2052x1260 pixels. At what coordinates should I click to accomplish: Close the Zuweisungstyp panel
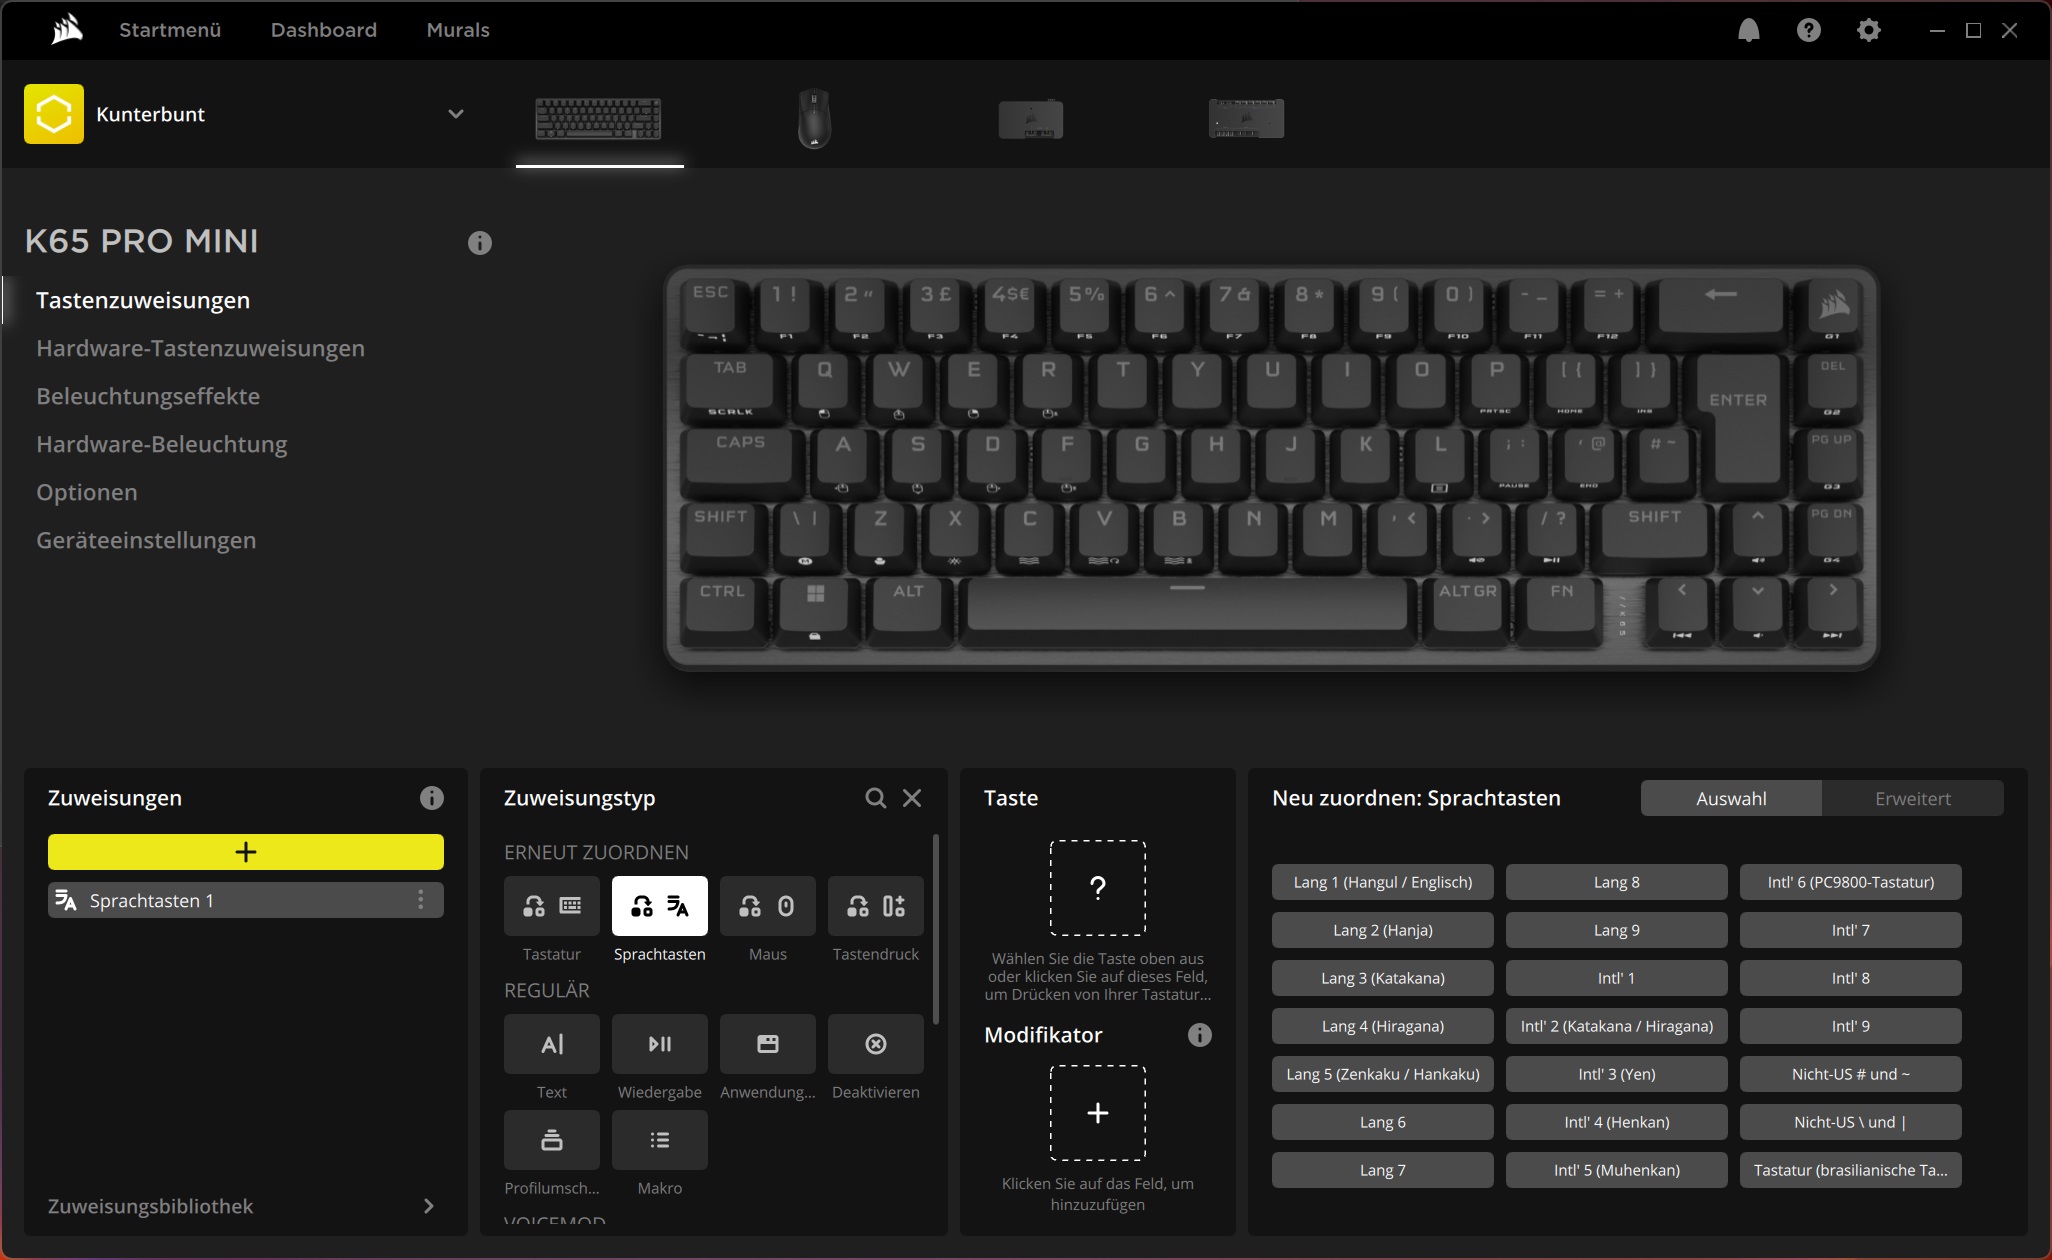[x=912, y=798]
